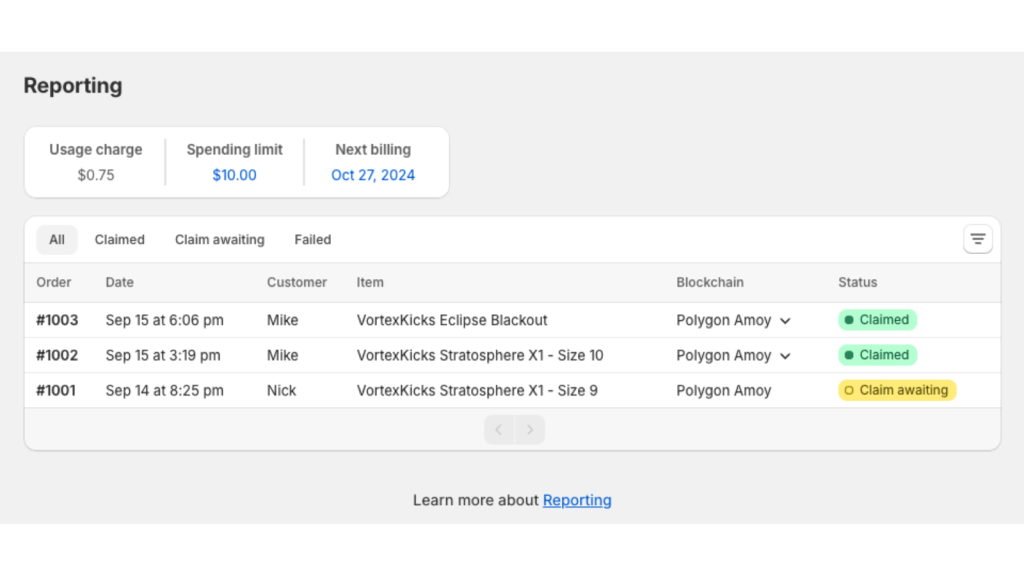The image size is (1024, 576).
Task: Open order #1002
Action: [57, 355]
